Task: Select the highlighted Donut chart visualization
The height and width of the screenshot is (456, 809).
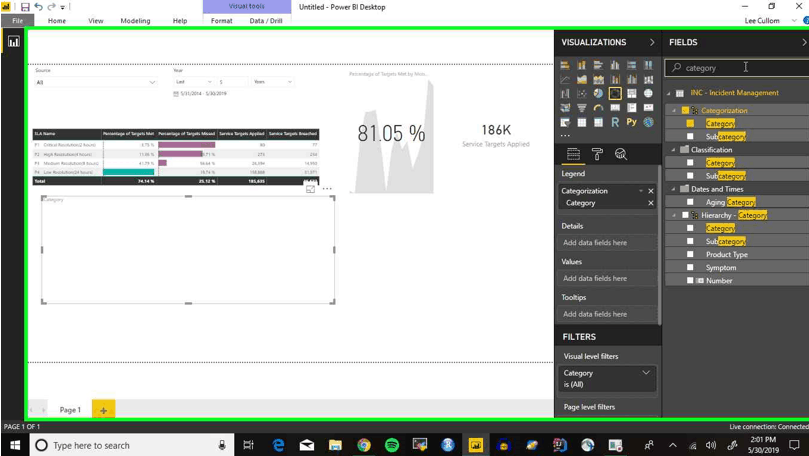Action: click(x=615, y=93)
